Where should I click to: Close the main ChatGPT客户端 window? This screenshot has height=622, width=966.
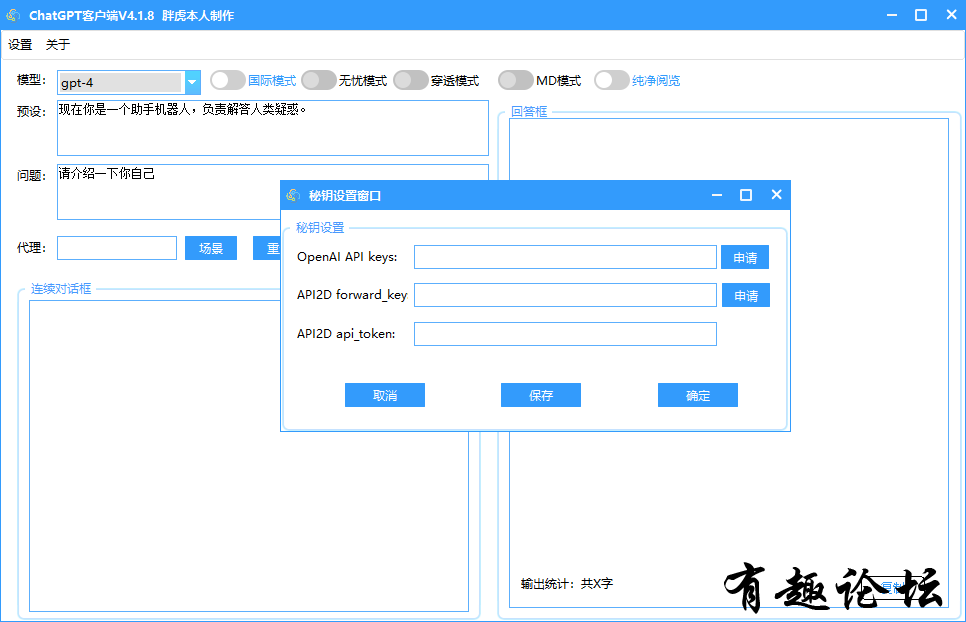(951, 15)
